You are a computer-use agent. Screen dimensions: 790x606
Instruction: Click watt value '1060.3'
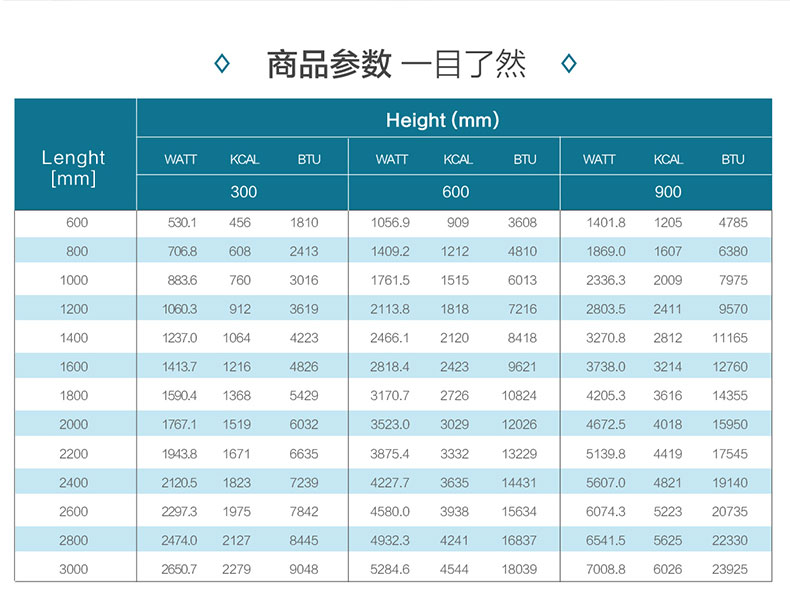[179, 309]
